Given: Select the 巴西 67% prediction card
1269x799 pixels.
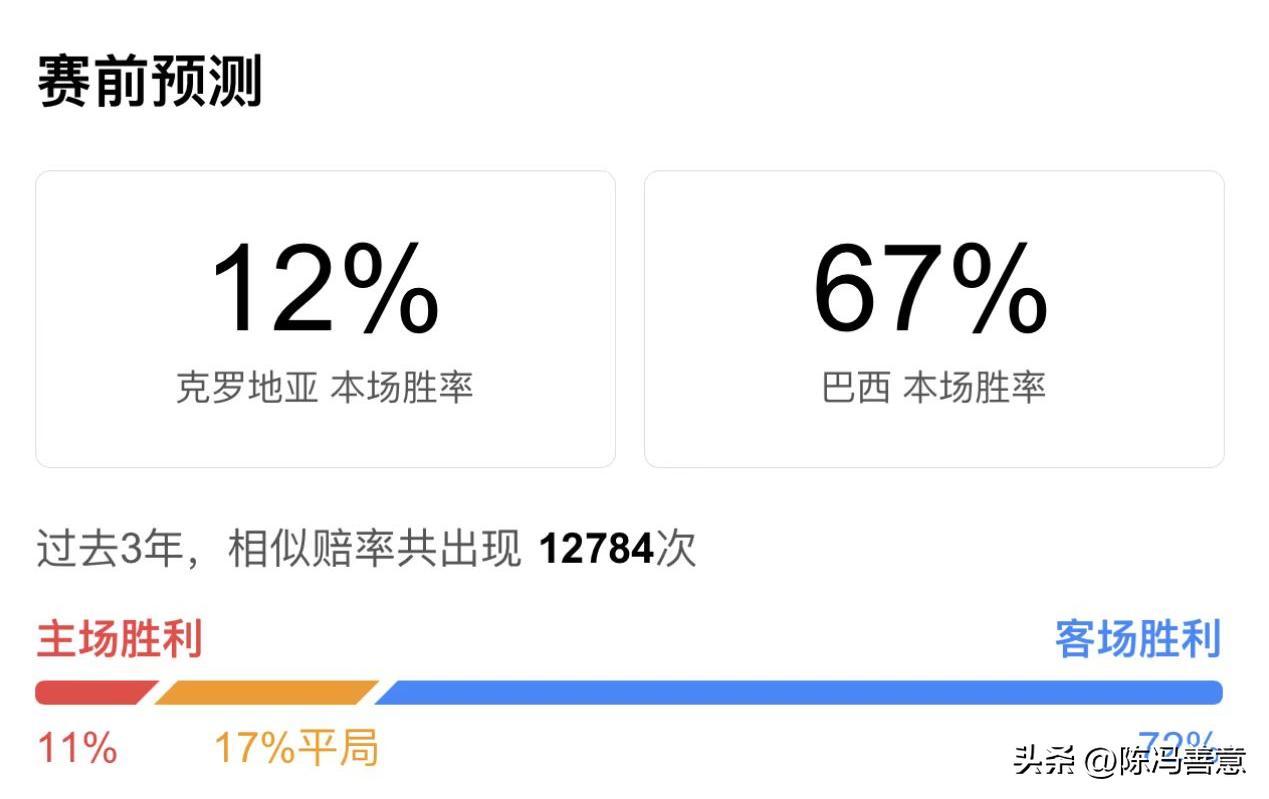Looking at the screenshot, I should [935, 318].
